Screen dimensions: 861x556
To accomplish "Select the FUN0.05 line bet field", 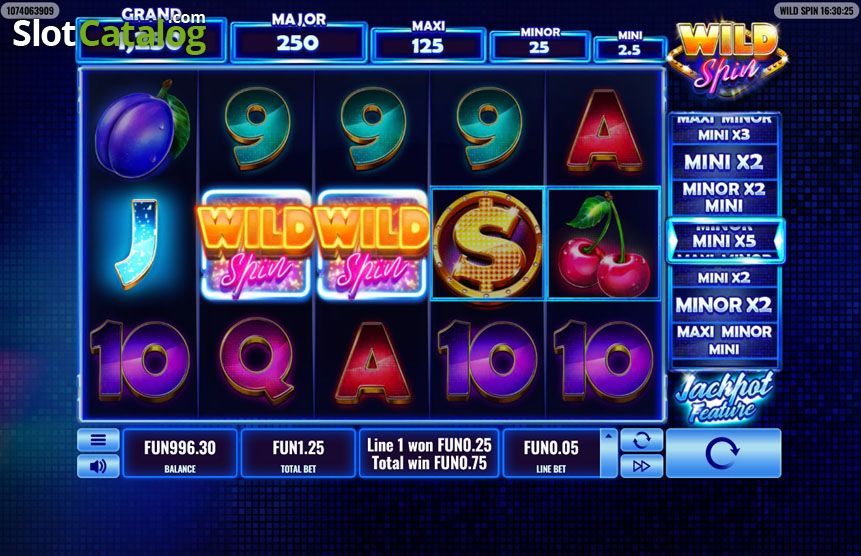I will click(x=551, y=453).
